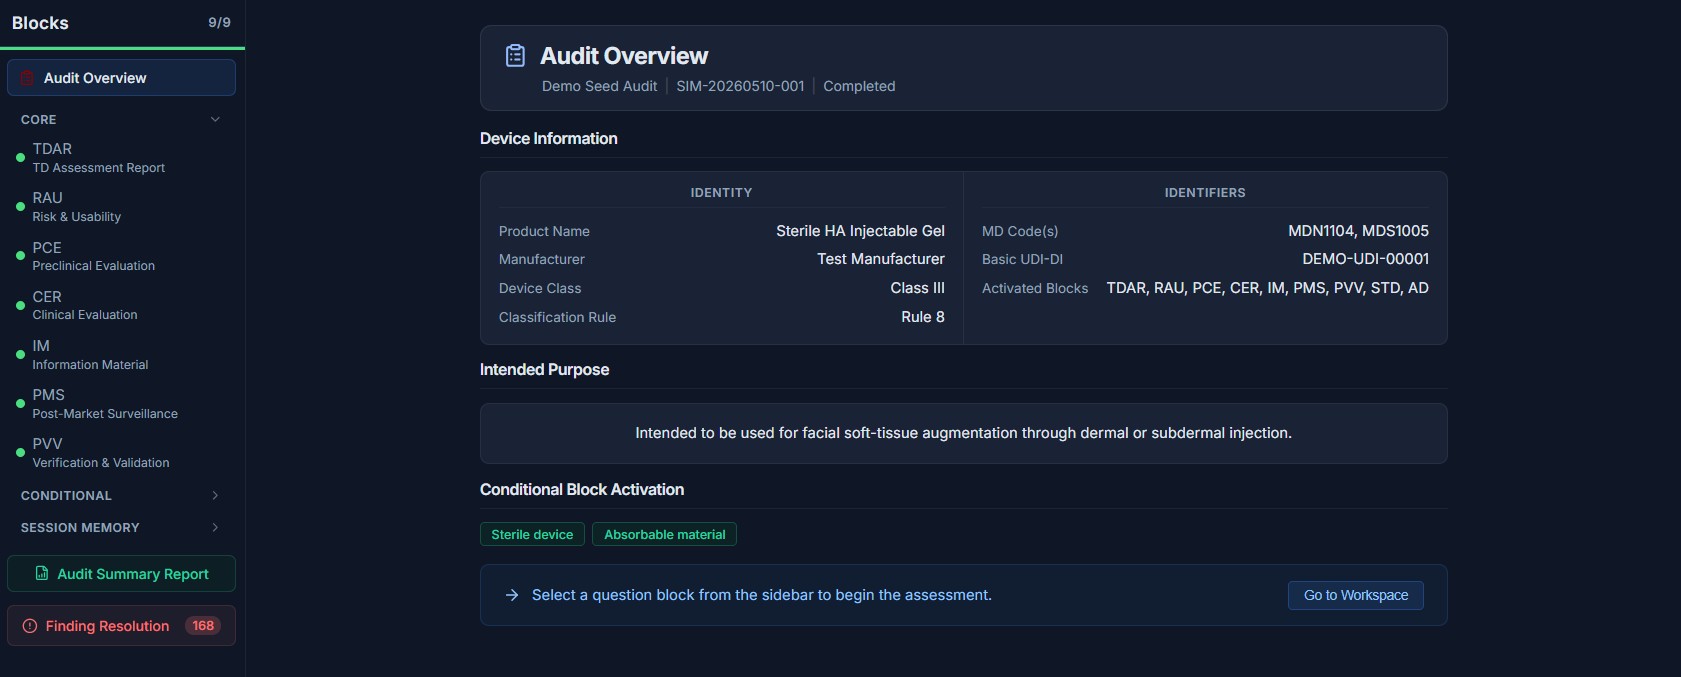Click the IDENTIFIERS column header

pyautogui.click(x=1205, y=193)
